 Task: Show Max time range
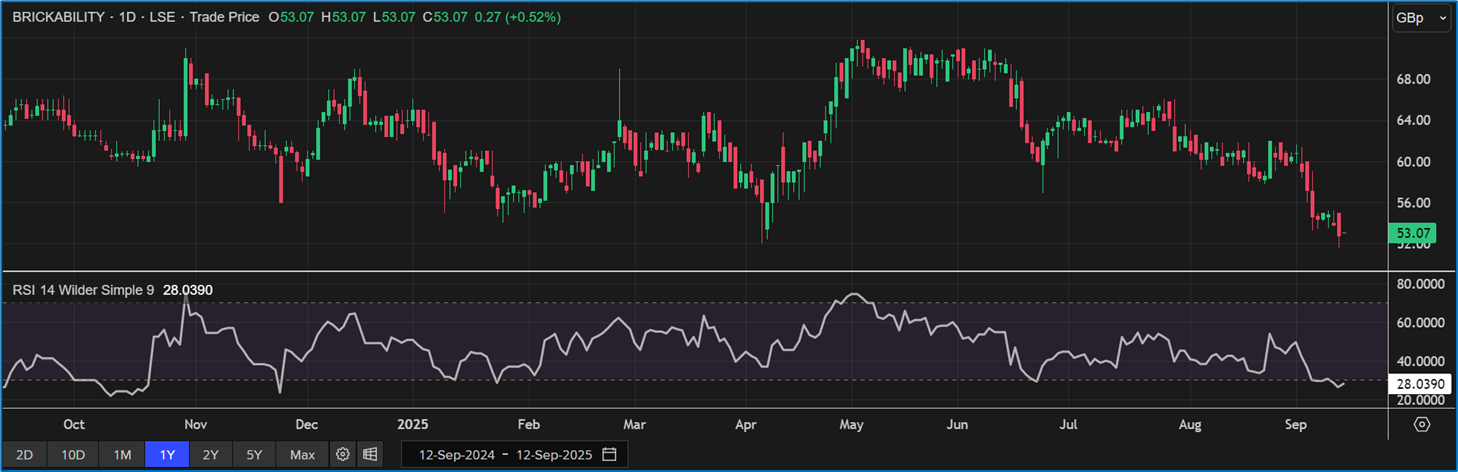pos(302,455)
